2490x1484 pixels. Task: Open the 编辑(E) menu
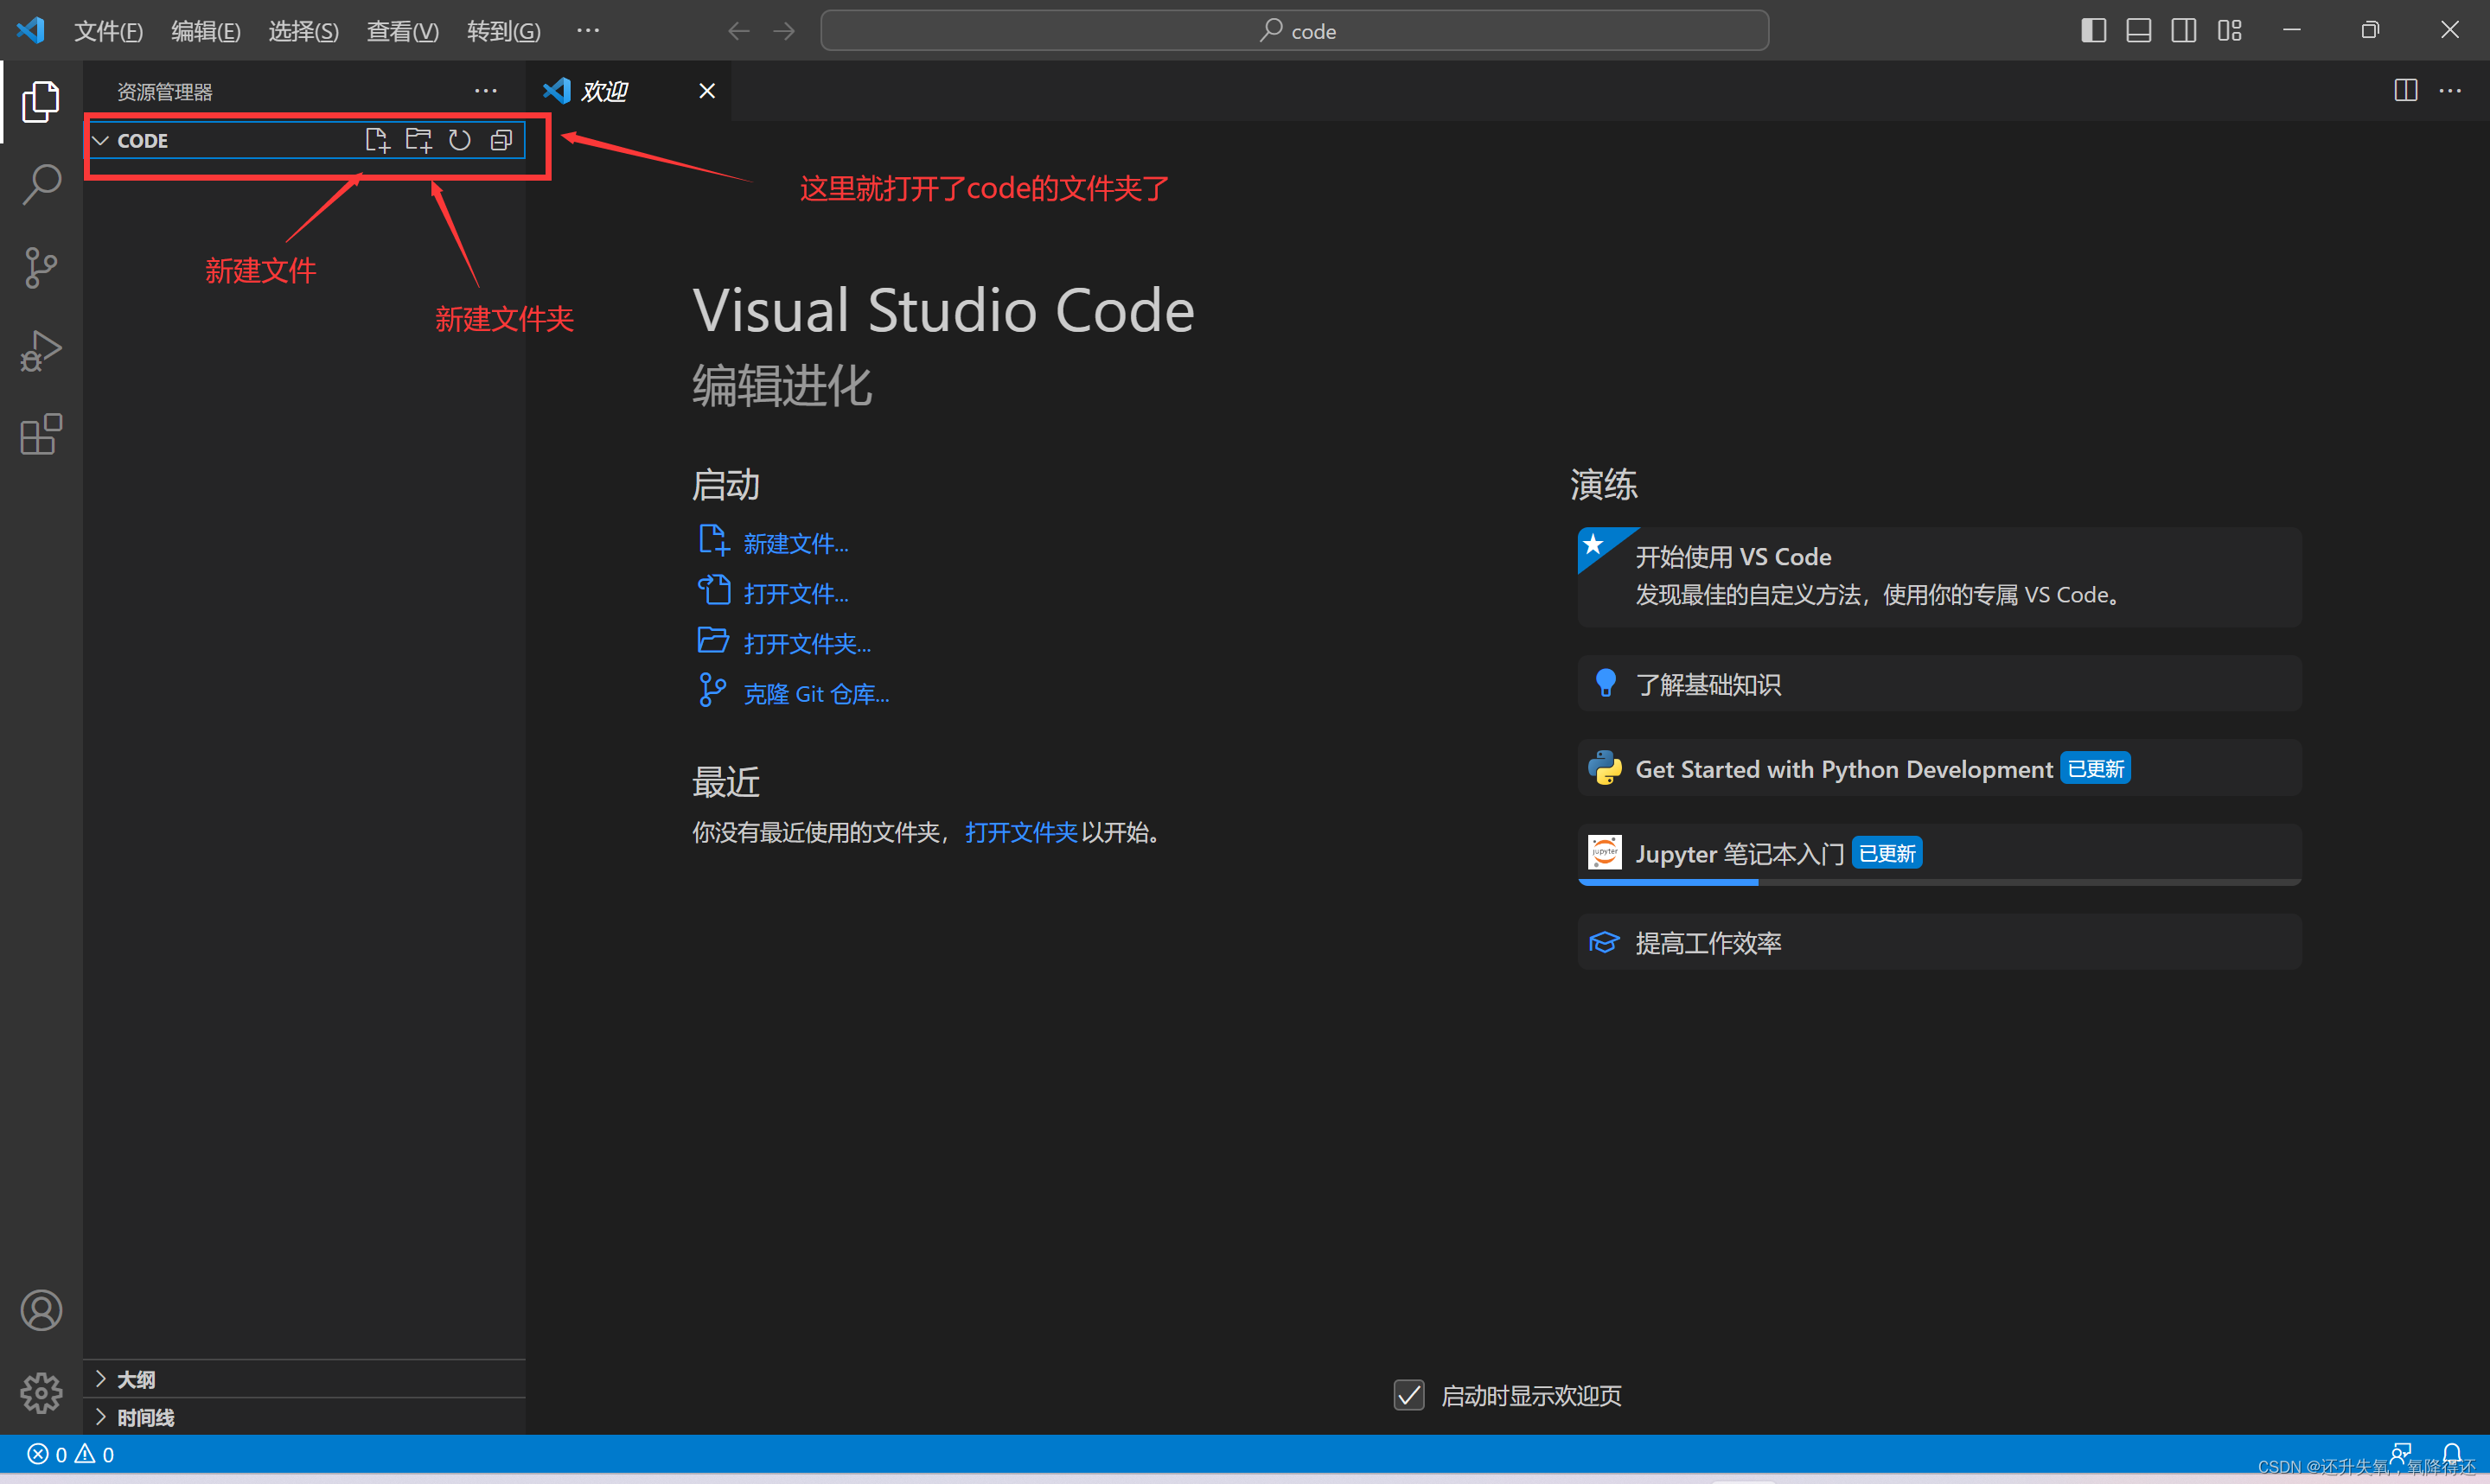pyautogui.click(x=206, y=31)
